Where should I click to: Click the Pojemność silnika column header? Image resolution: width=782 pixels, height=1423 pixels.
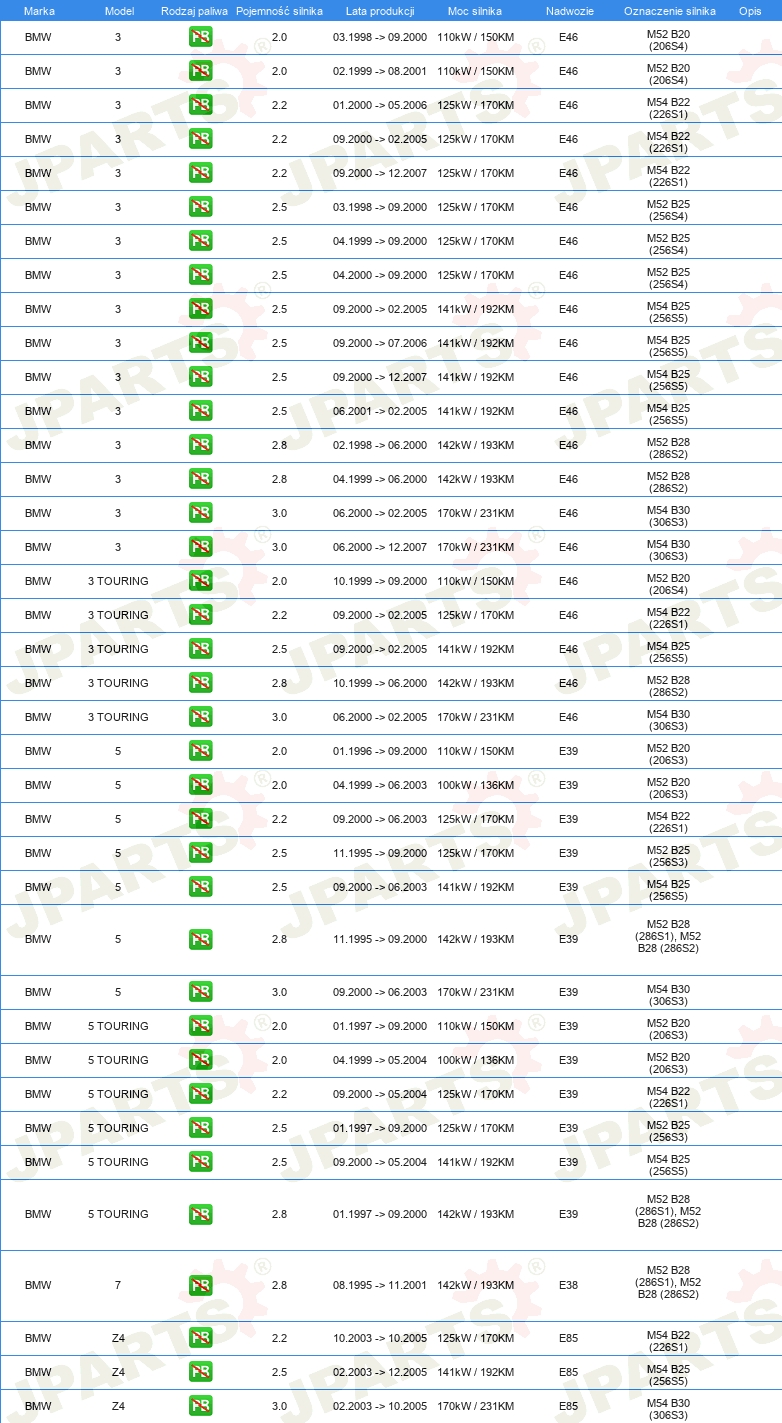(x=279, y=10)
